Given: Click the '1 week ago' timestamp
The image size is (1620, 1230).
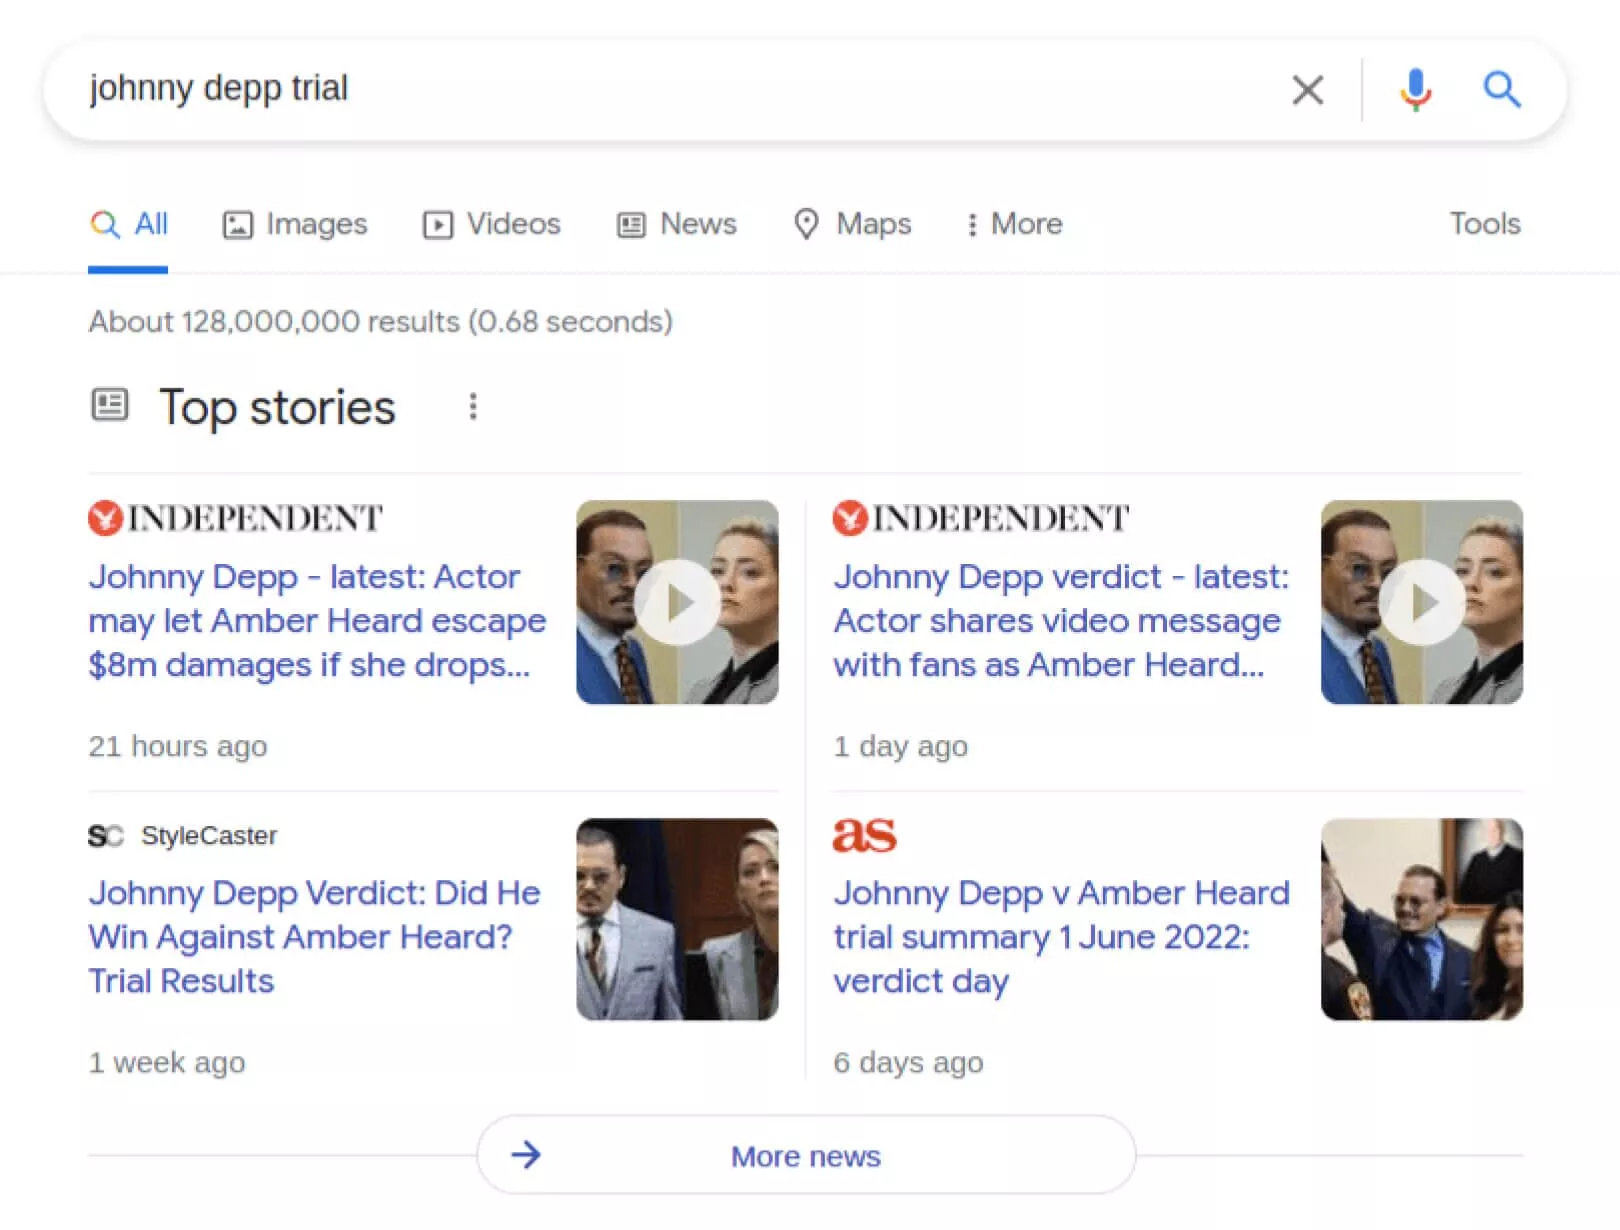Looking at the screenshot, I should (x=167, y=1062).
